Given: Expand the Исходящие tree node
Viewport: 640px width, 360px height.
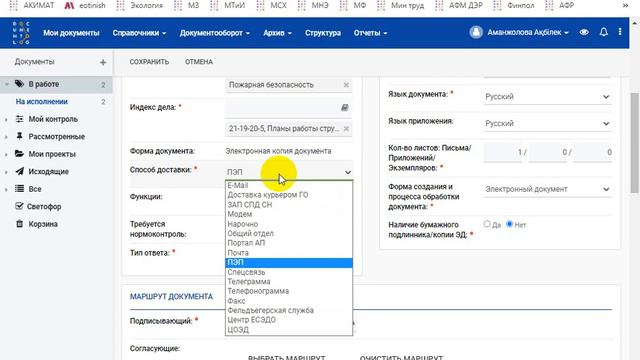Looking at the screenshot, I should [6, 172].
